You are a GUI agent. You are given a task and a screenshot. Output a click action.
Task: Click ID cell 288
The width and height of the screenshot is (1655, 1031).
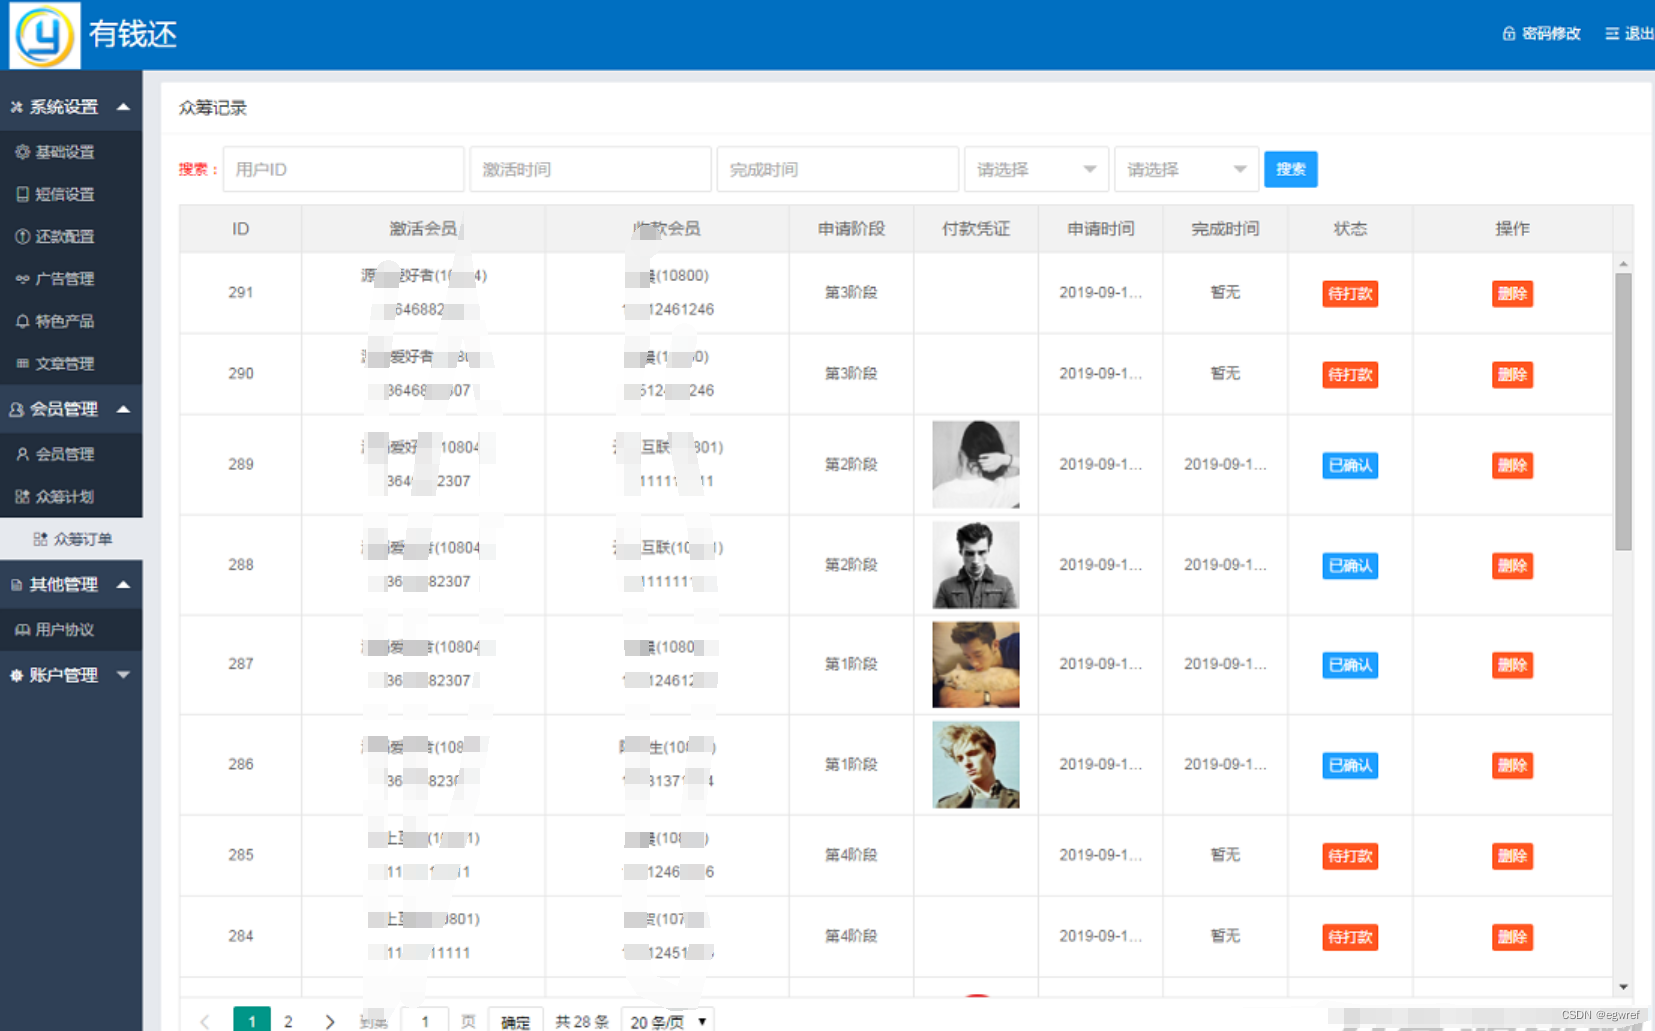point(241,565)
